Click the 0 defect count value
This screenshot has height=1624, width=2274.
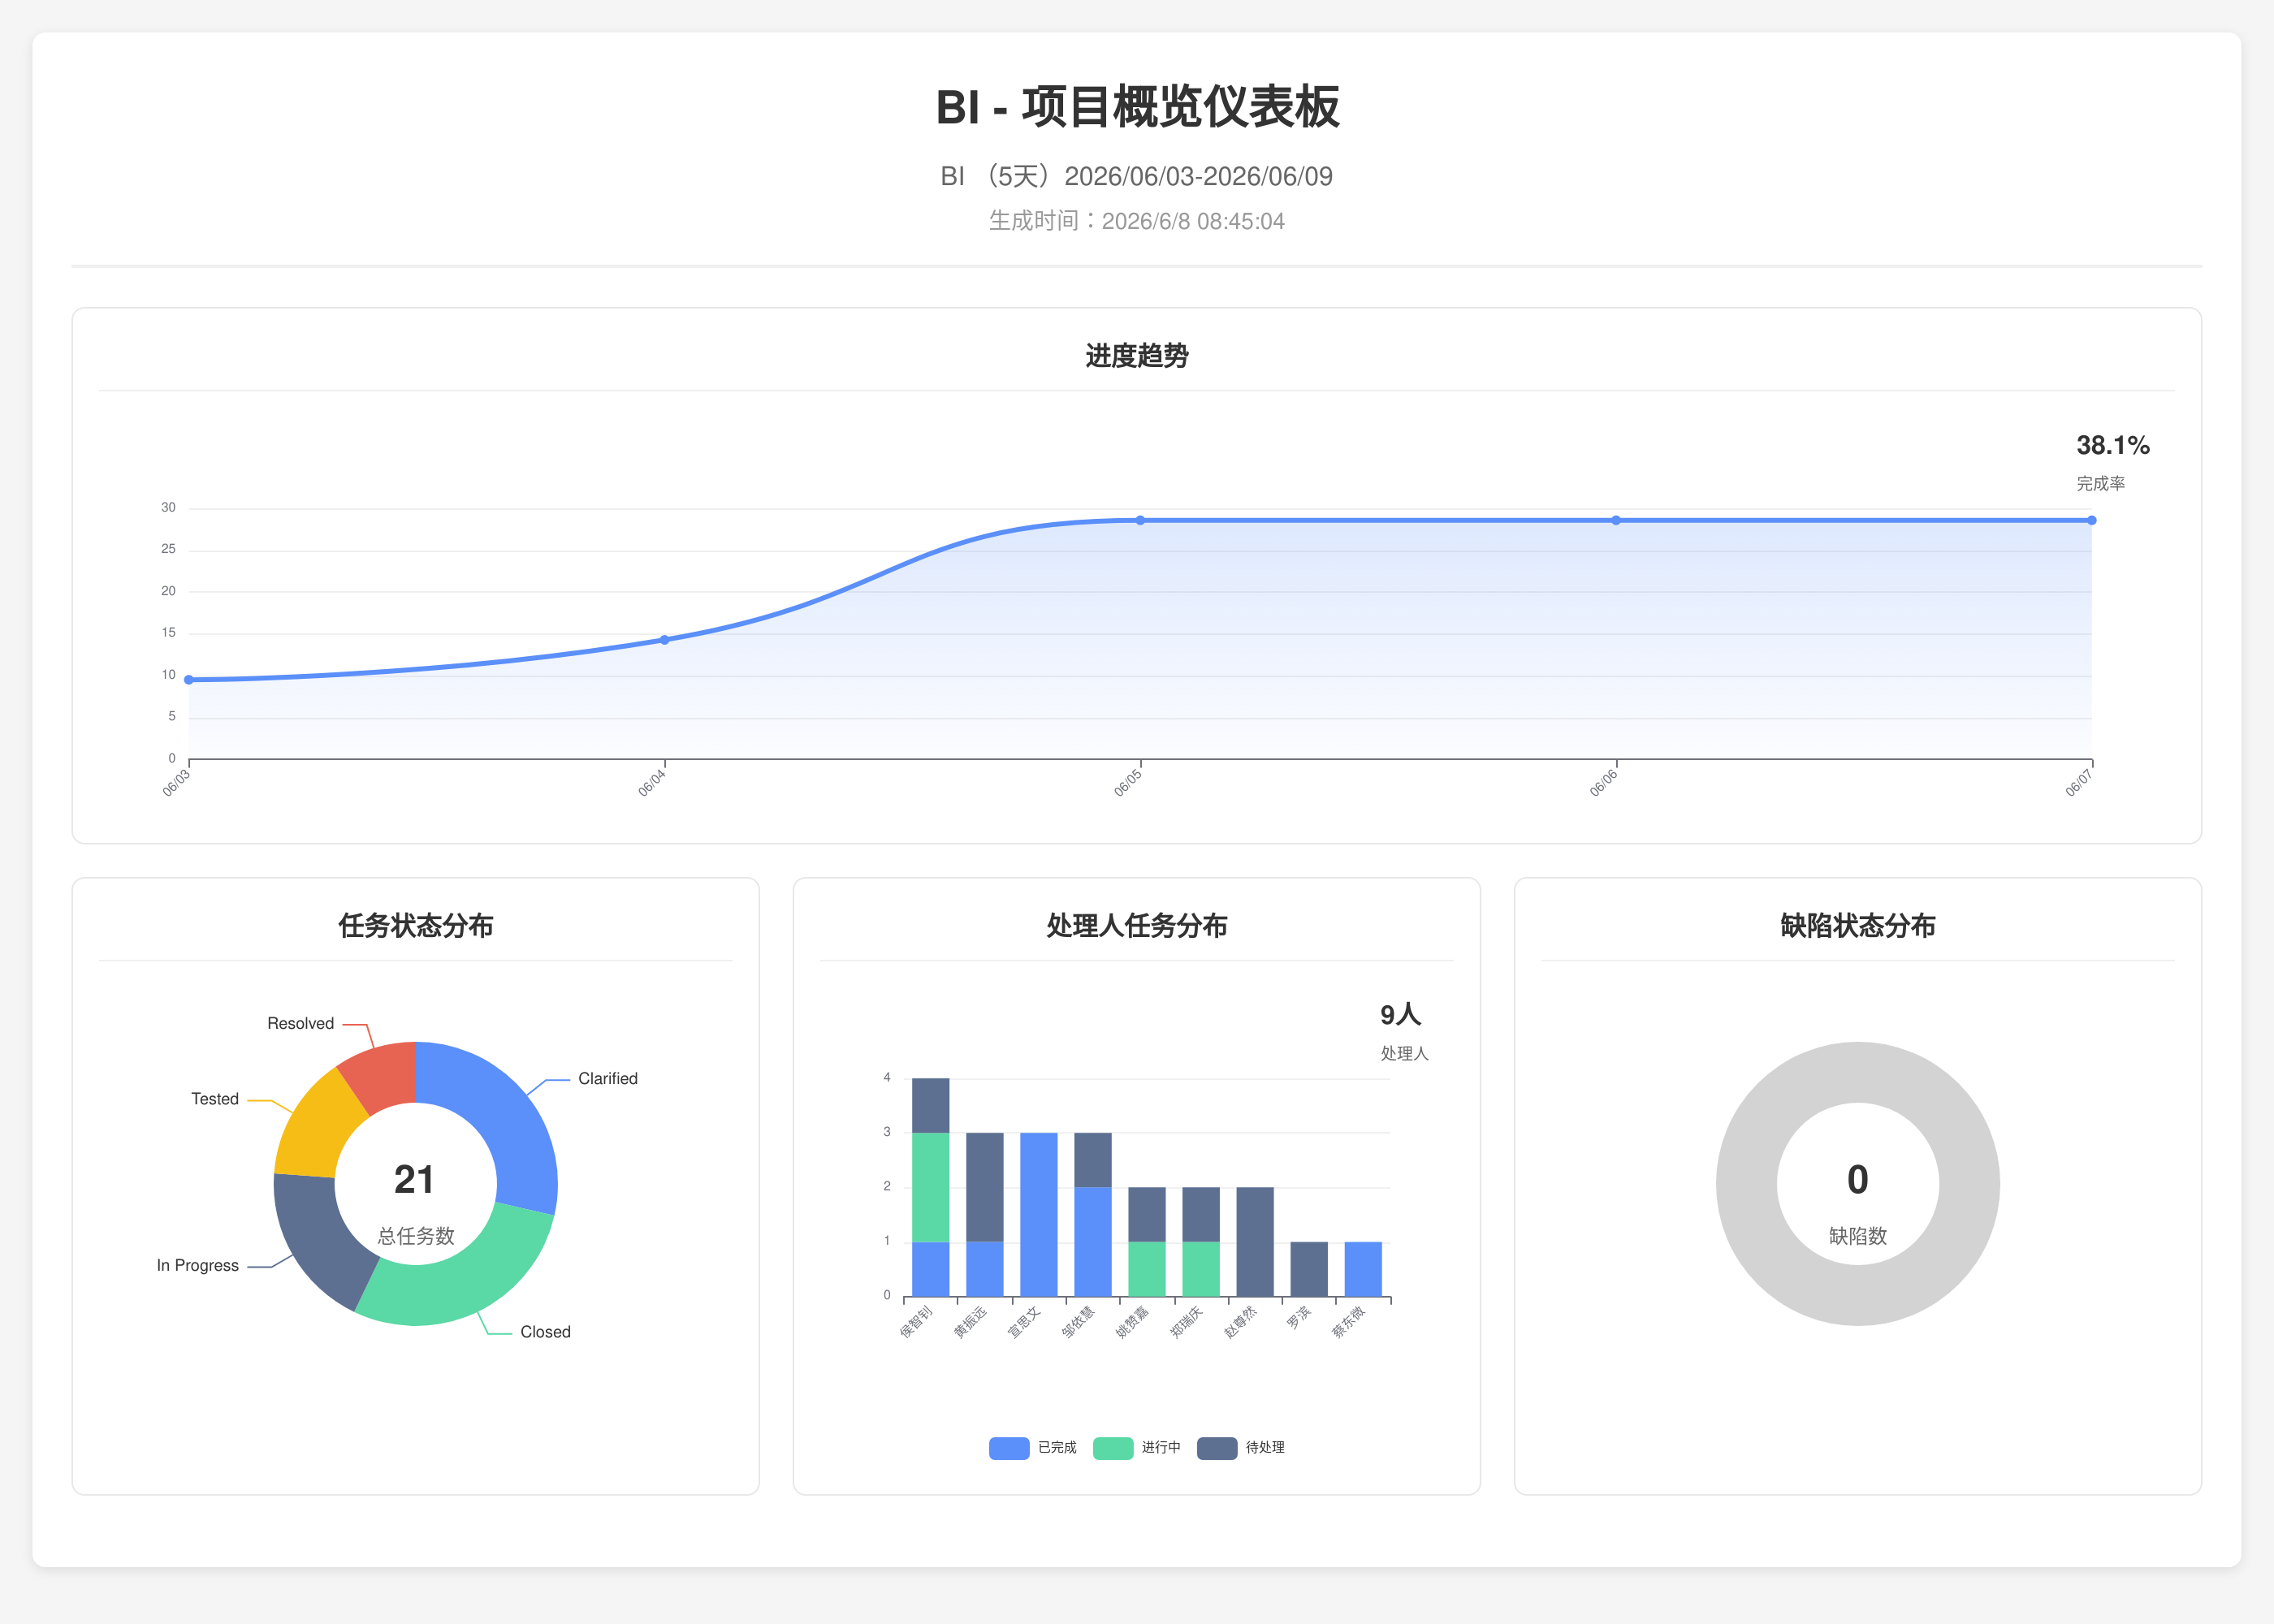[1858, 1180]
